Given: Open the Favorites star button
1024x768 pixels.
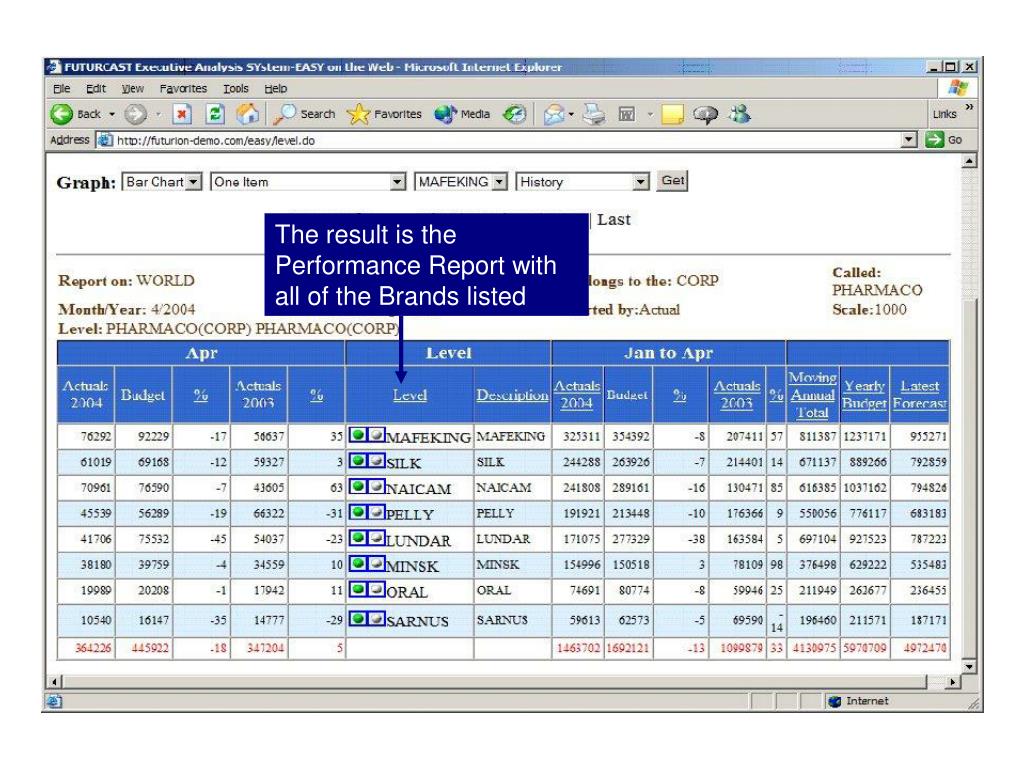Looking at the screenshot, I should pyautogui.click(x=384, y=114).
